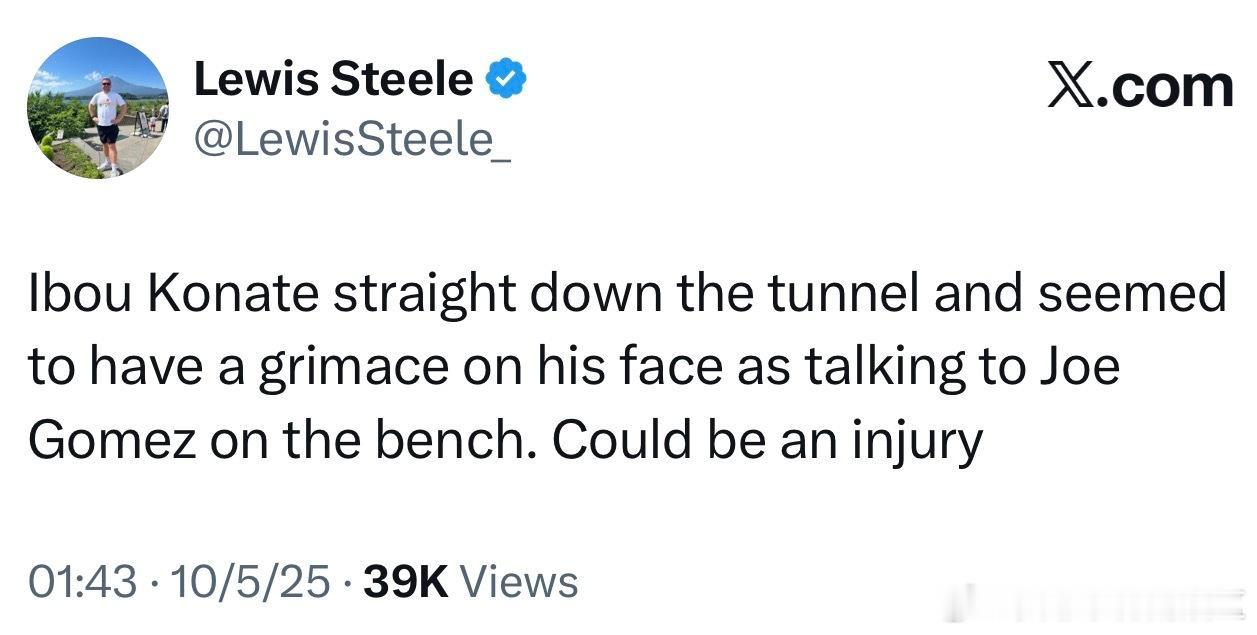The image size is (1257, 635).
Task: View the 39K view count
Action: (407, 582)
